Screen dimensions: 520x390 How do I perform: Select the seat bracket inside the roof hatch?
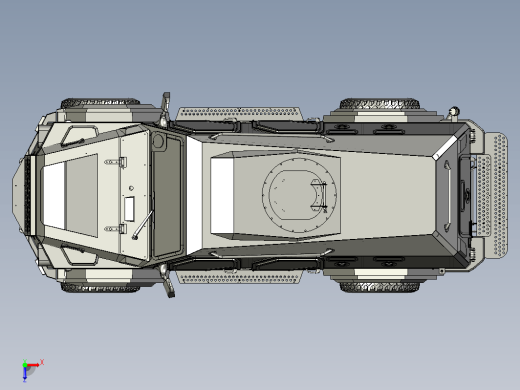[318, 196]
